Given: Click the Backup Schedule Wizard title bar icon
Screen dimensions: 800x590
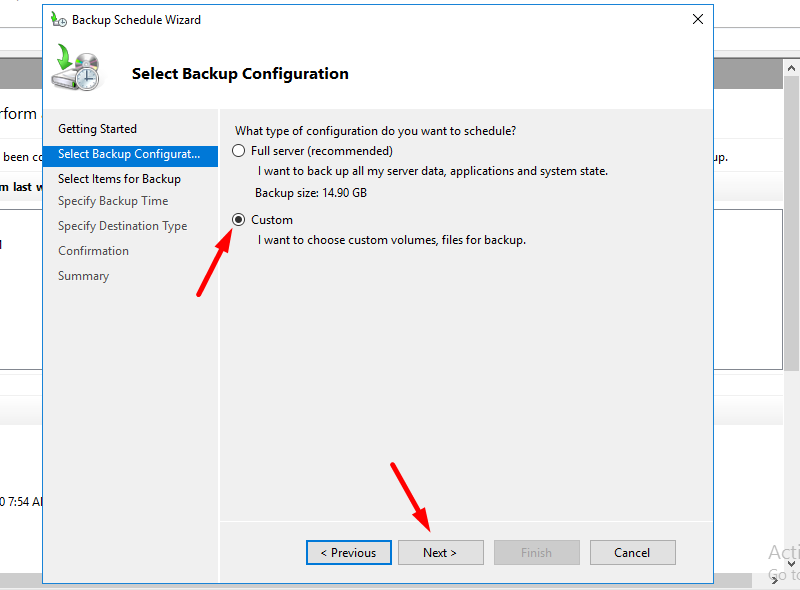Looking at the screenshot, I should tap(59, 19).
